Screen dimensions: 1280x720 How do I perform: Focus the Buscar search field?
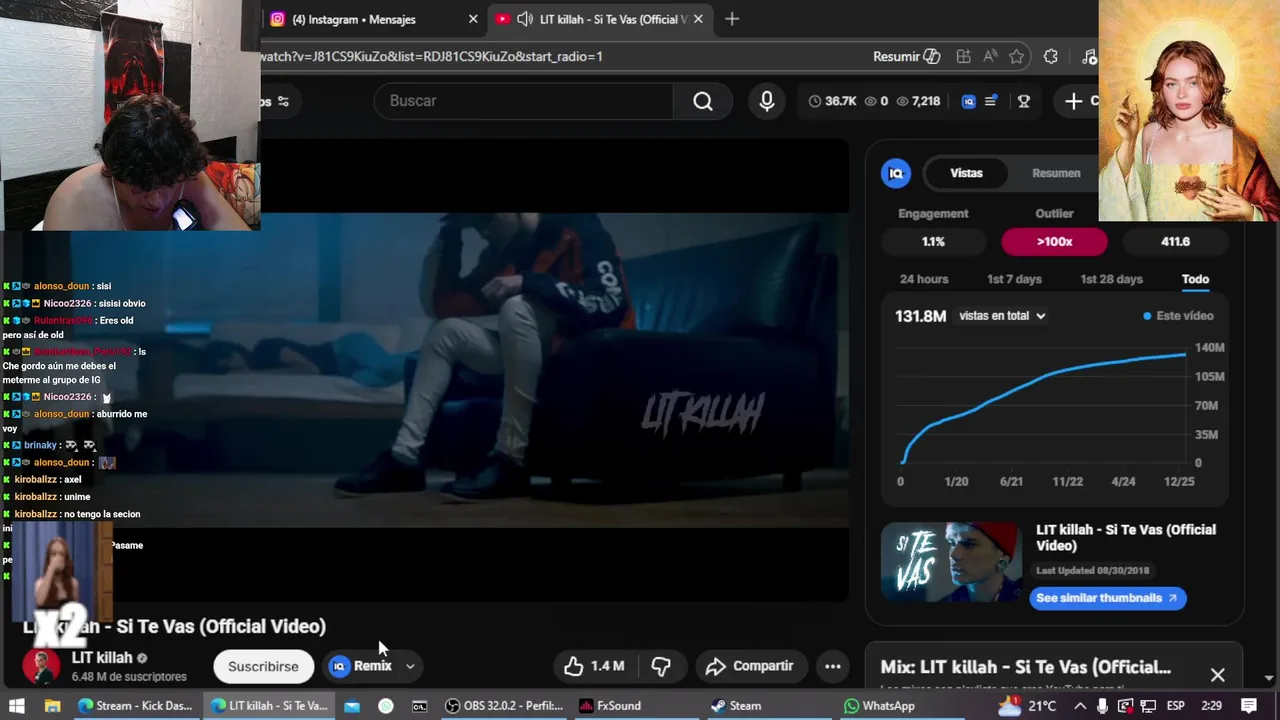523,101
